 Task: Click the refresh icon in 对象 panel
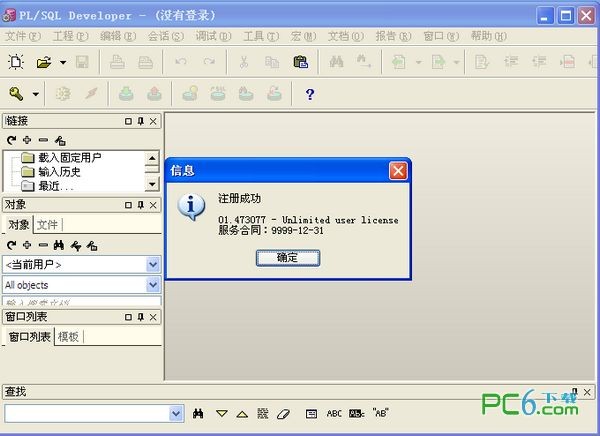pos(11,245)
